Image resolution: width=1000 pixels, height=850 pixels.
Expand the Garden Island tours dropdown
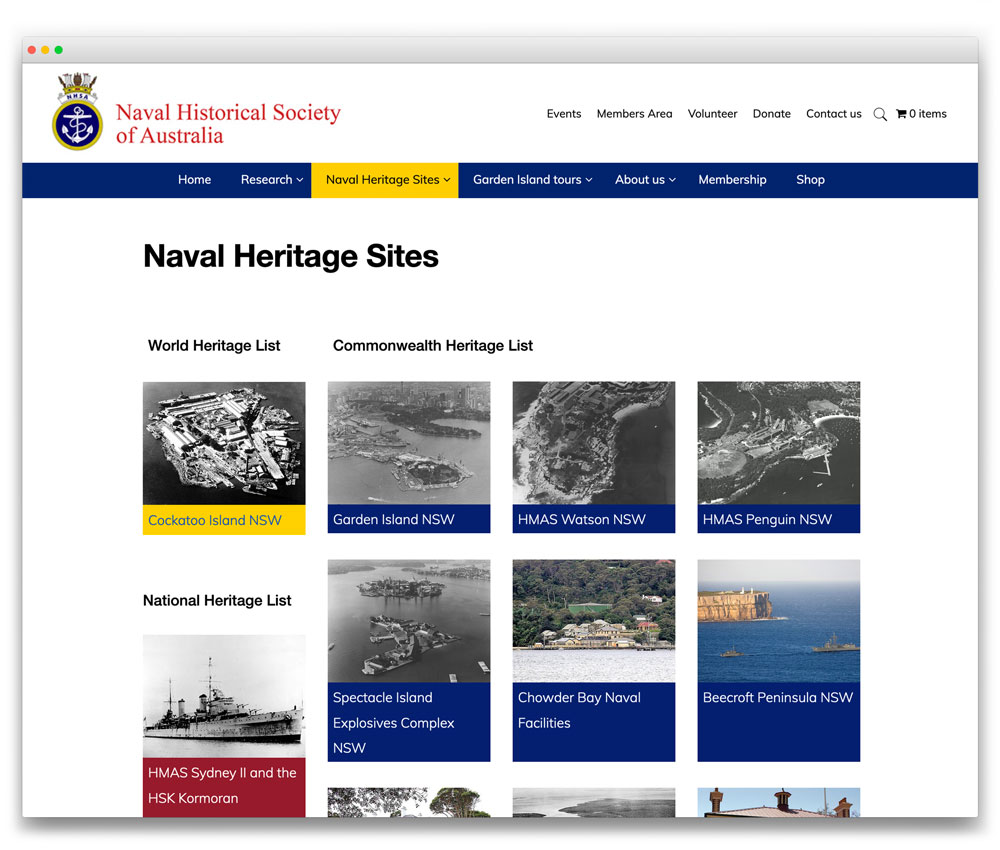point(532,180)
